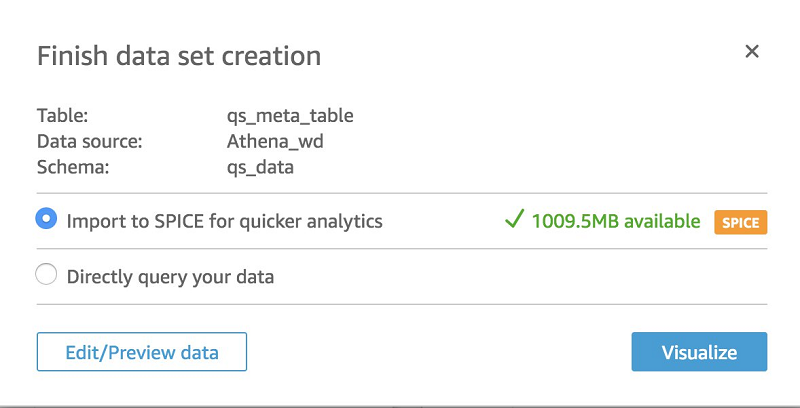Click the word Visualize inside the blue button

[x=699, y=352]
